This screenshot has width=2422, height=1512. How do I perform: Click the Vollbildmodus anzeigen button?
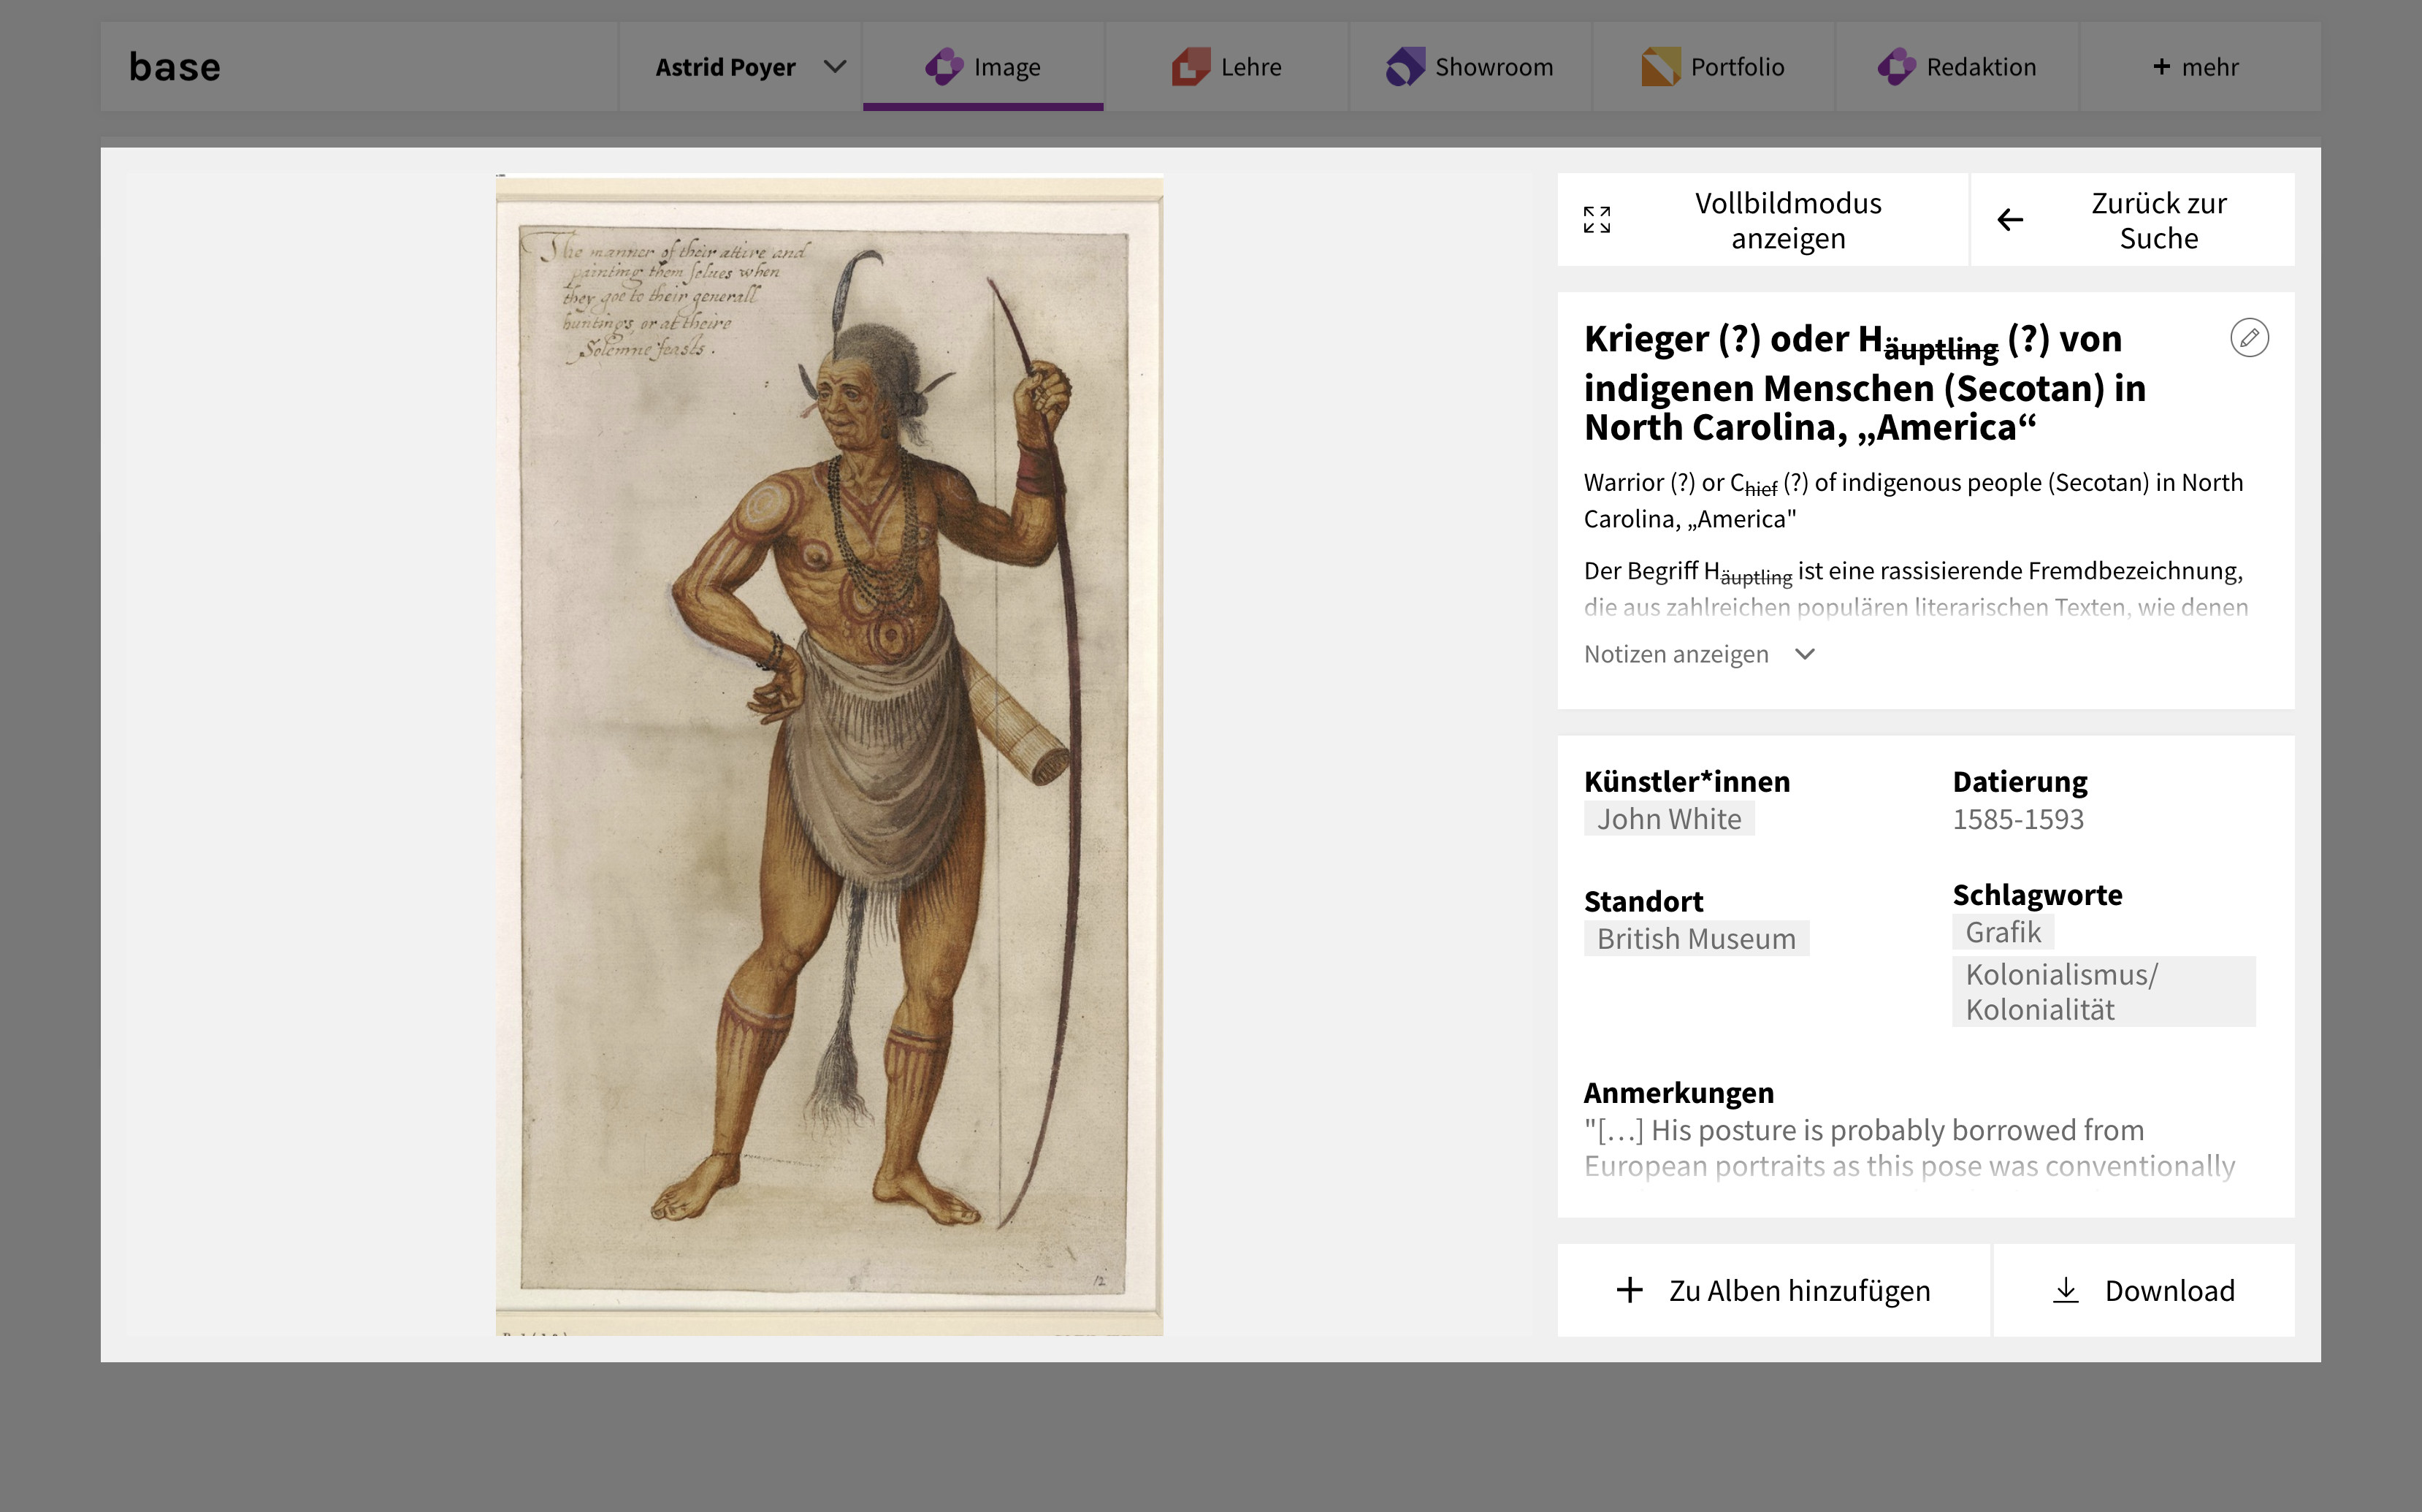pyautogui.click(x=1762, y=220)
